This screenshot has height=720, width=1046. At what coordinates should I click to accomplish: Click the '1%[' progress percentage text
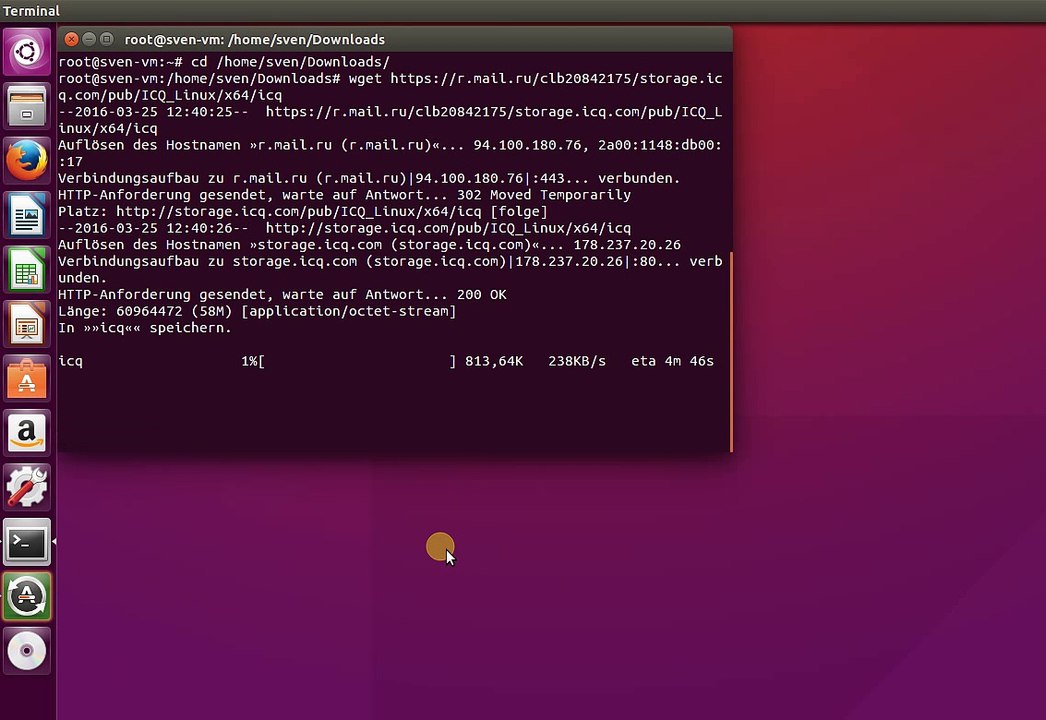click(253, 361)
